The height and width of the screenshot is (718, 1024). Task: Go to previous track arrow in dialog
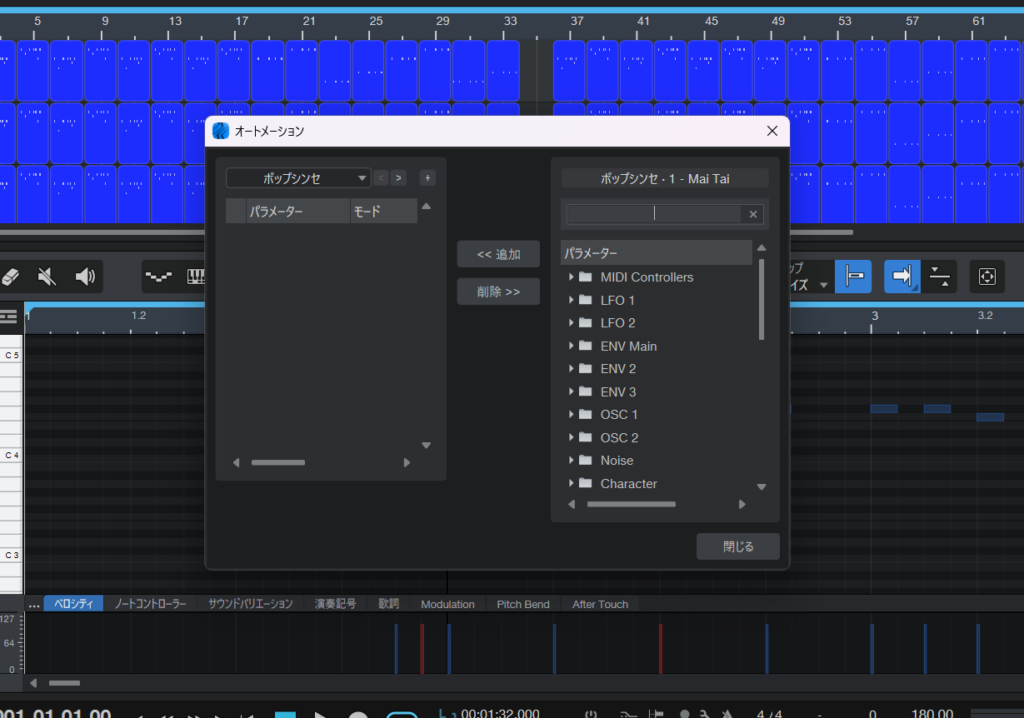click(x=381, y=178)
